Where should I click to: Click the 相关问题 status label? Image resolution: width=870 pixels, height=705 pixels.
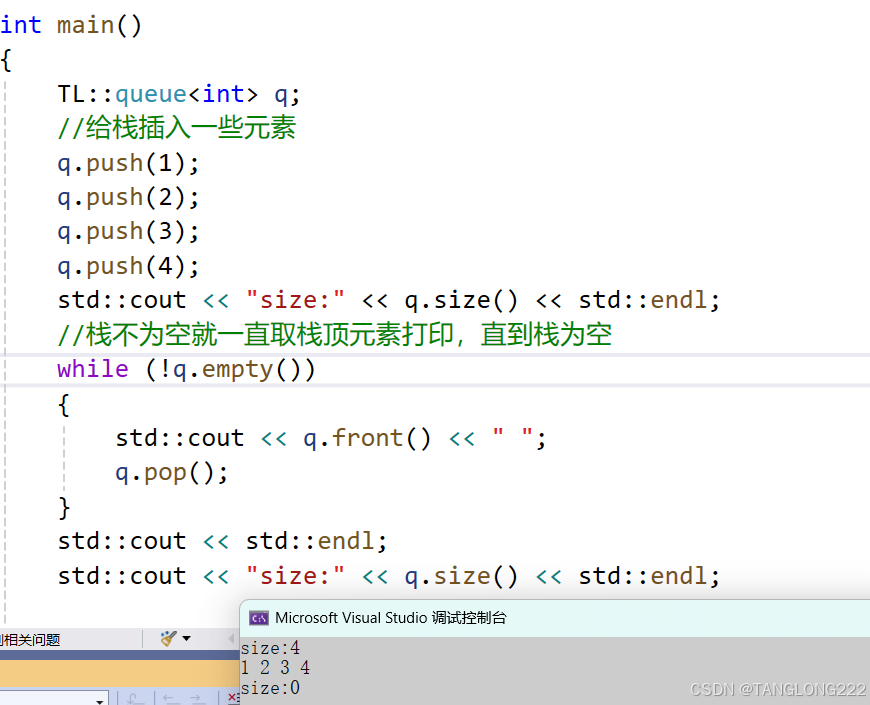point(30,640)
